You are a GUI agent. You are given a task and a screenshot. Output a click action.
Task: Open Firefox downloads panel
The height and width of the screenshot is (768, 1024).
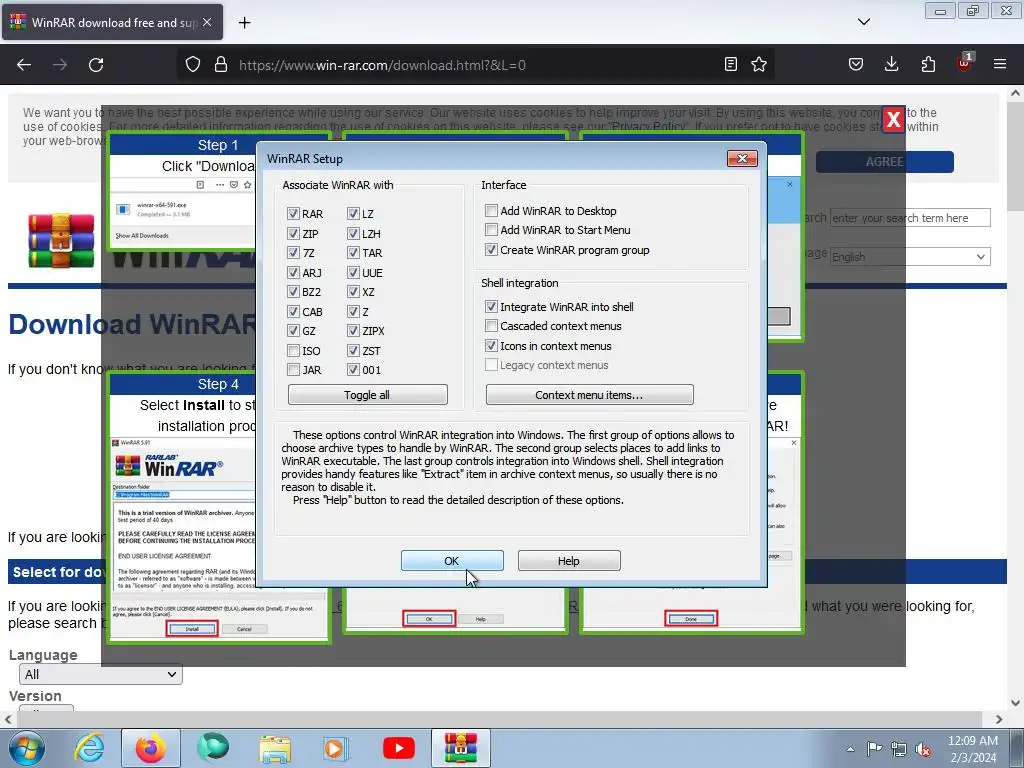[x=891, y=64]
